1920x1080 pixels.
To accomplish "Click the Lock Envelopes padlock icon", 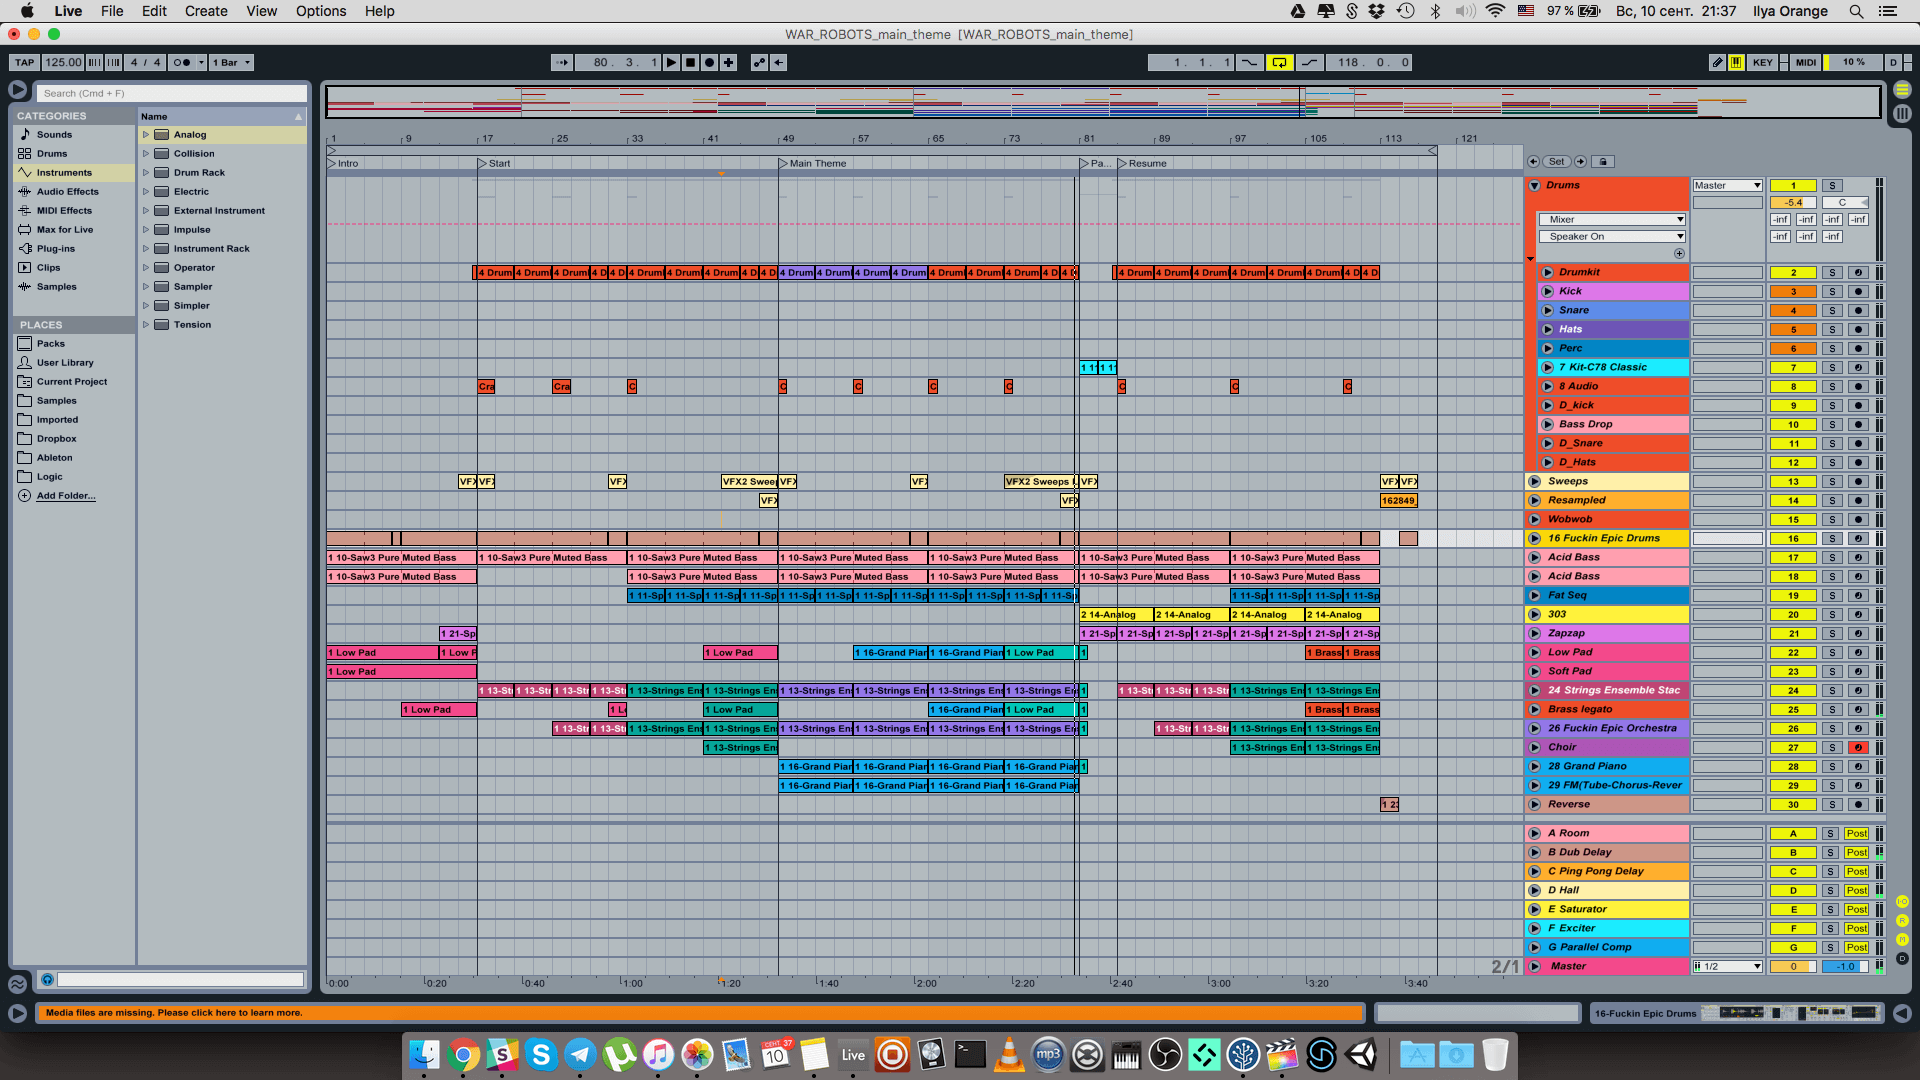I will point(1603,161).
